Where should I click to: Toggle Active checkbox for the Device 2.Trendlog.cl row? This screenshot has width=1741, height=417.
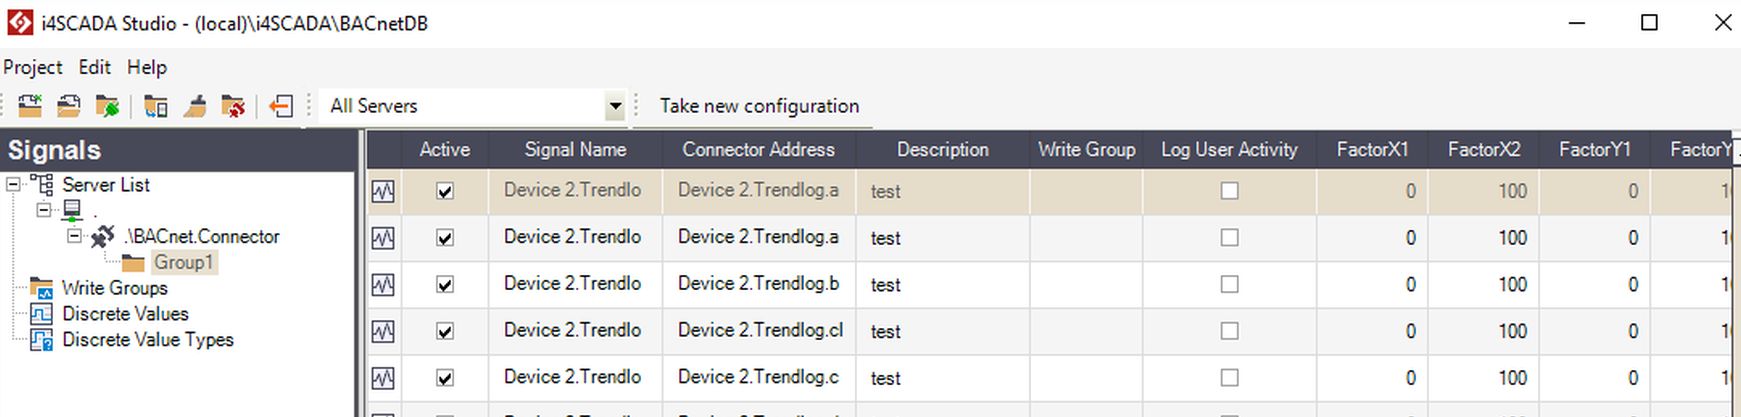pos(445,331)
